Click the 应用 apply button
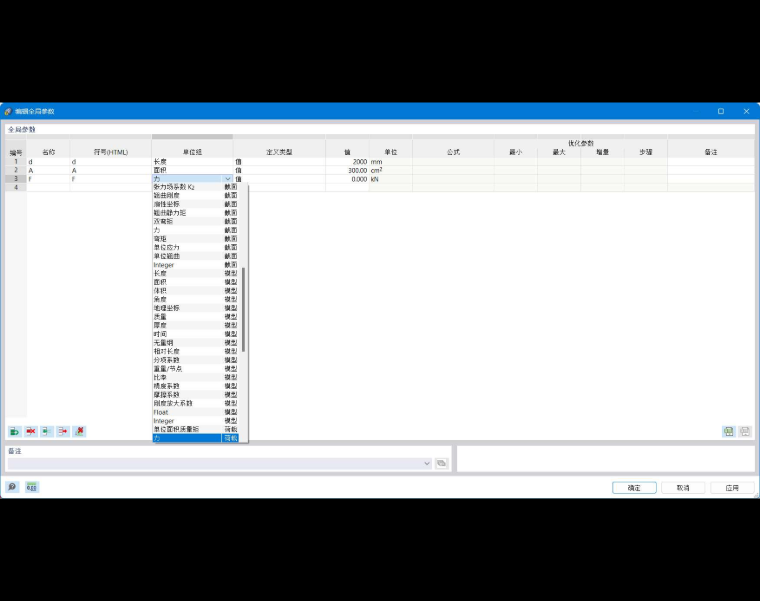This screenshot has height=601, width=760. [x=732, y=488]
